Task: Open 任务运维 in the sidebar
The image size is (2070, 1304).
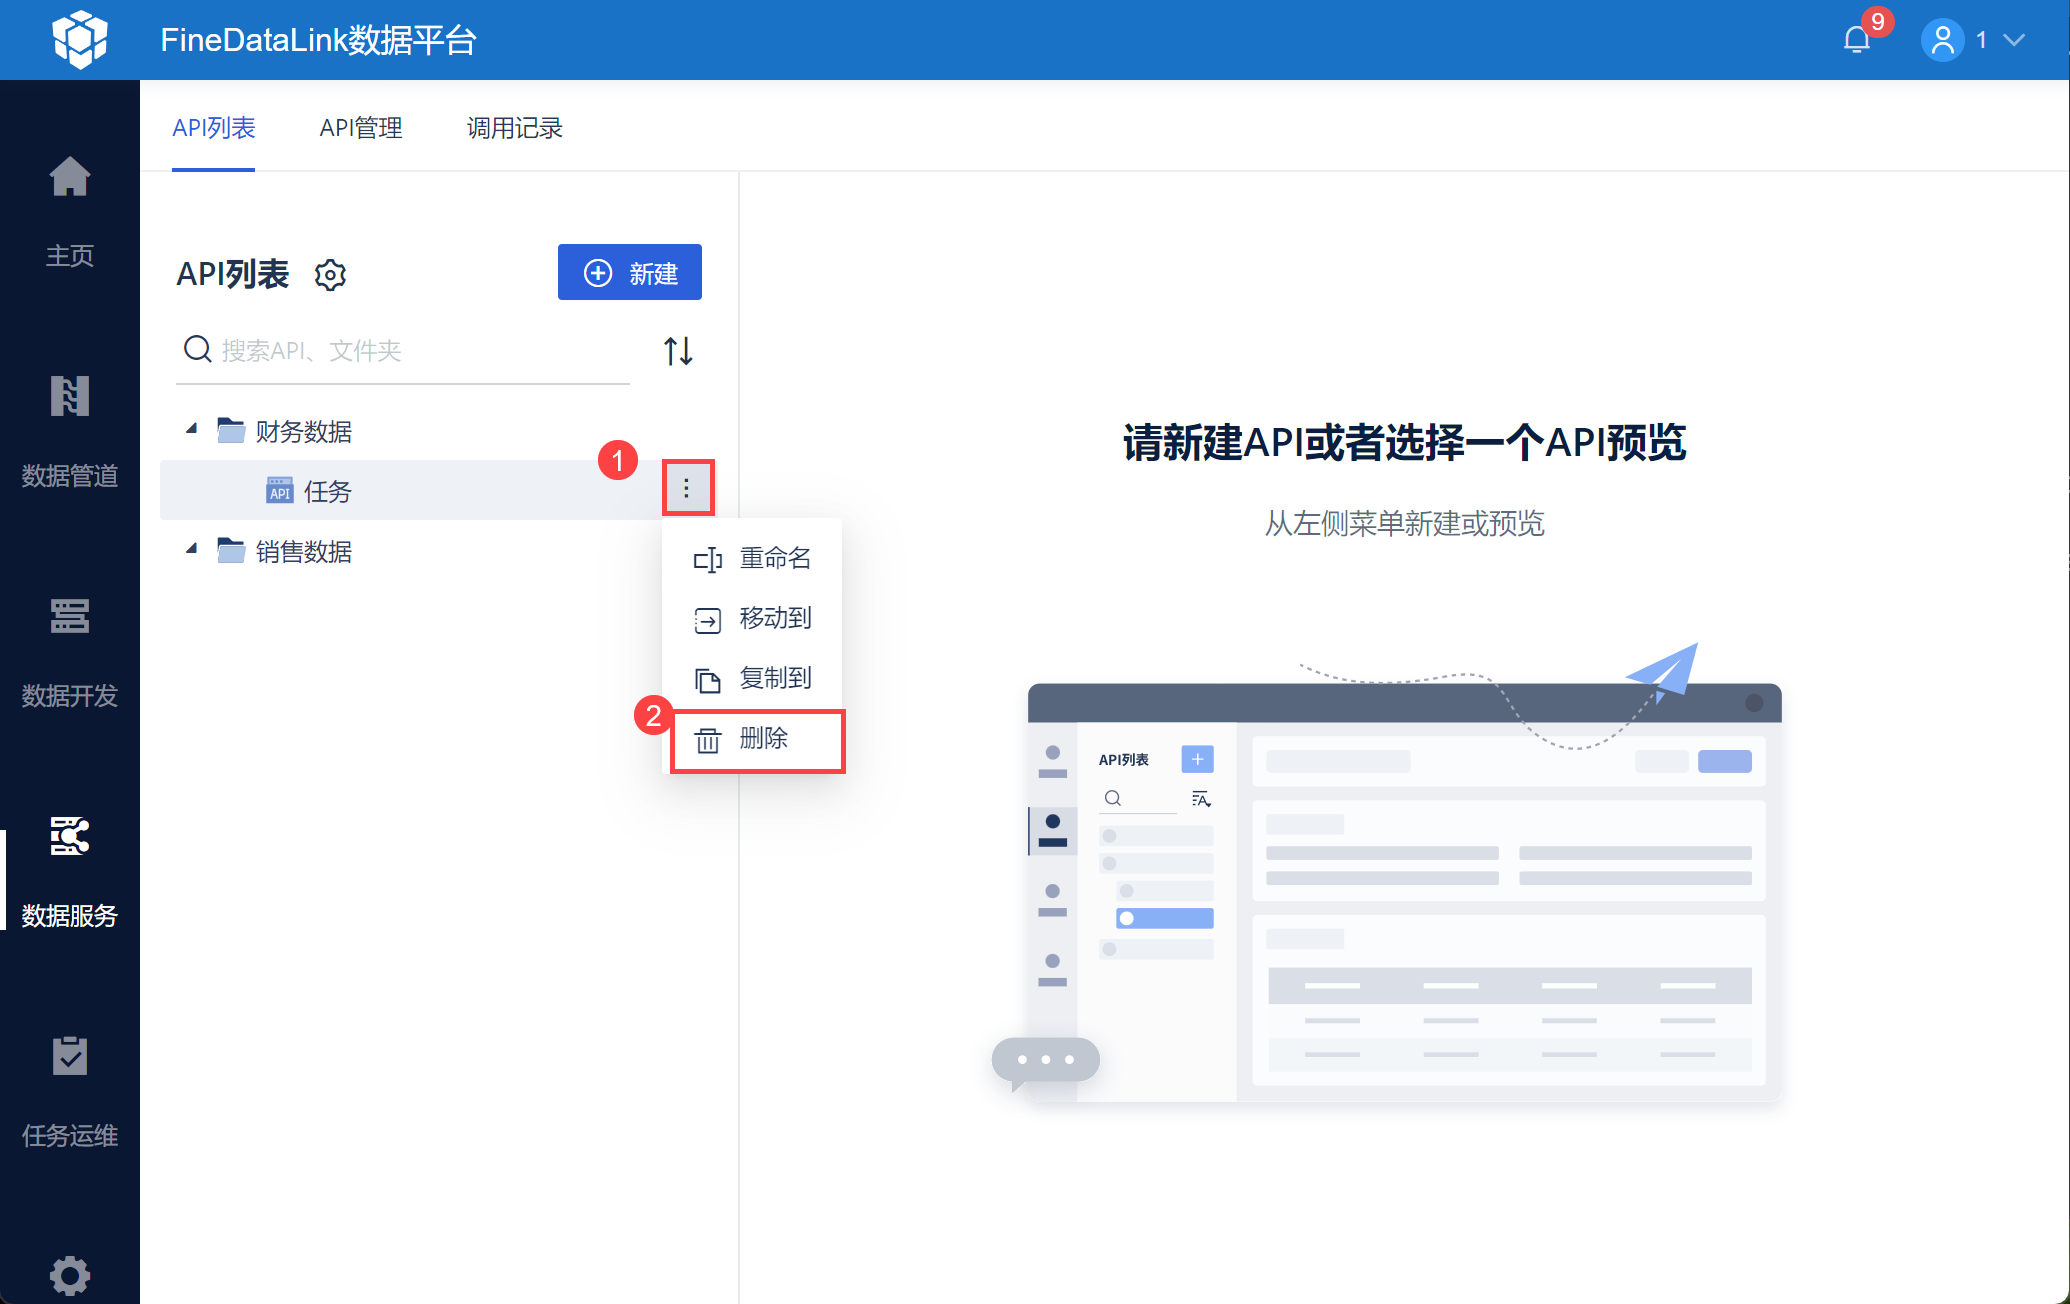Action: (x=70, y=1092)
